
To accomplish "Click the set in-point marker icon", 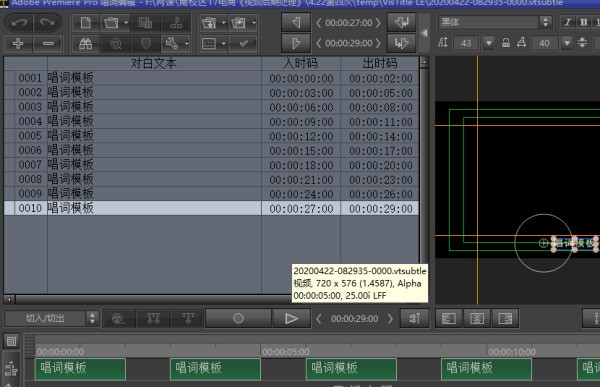I will pos(296,23).
